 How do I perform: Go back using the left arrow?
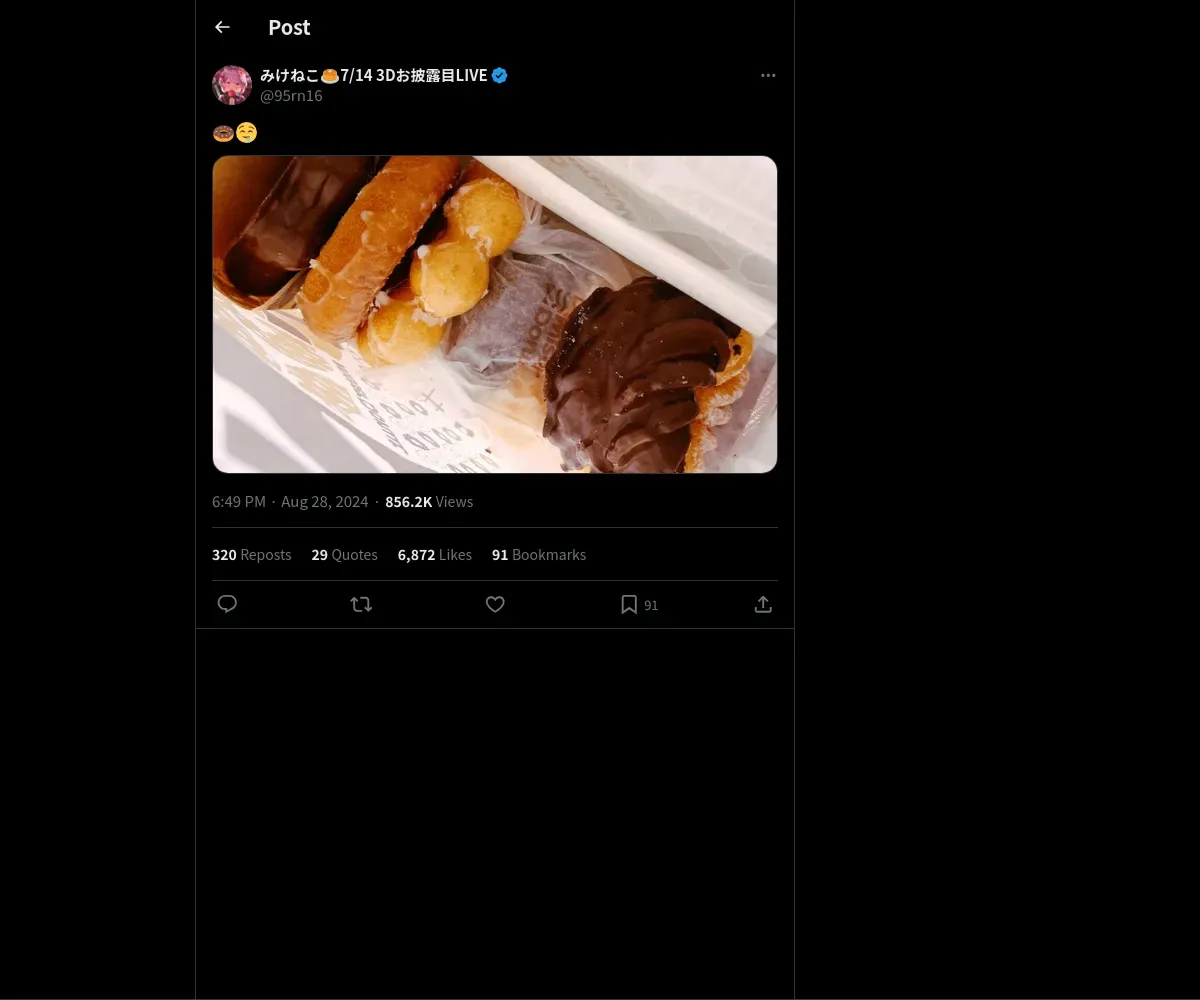click(x=222, y=28)
